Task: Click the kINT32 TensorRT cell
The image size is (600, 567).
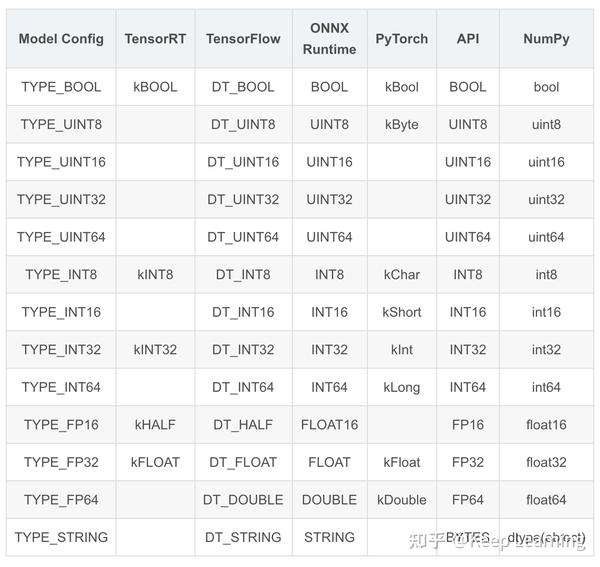Action: [155, 350]
